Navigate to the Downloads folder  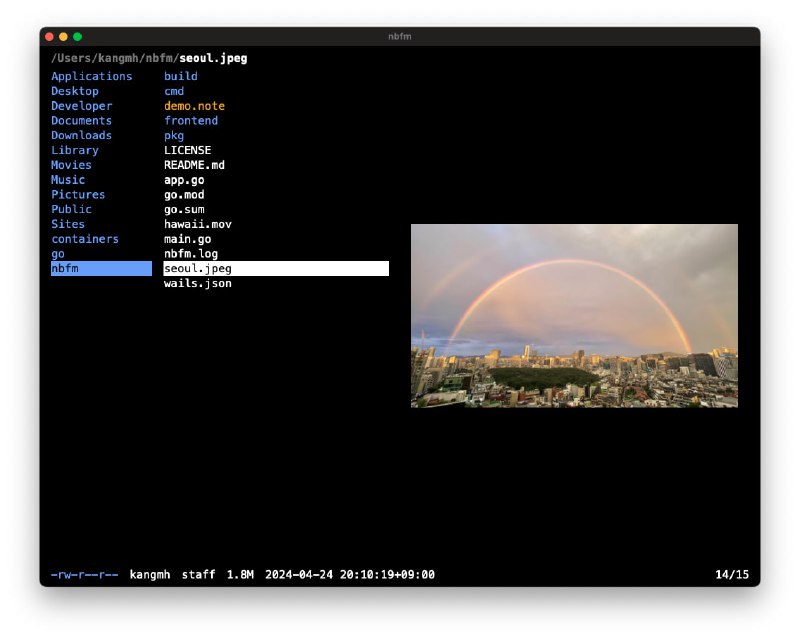(81, 135)
